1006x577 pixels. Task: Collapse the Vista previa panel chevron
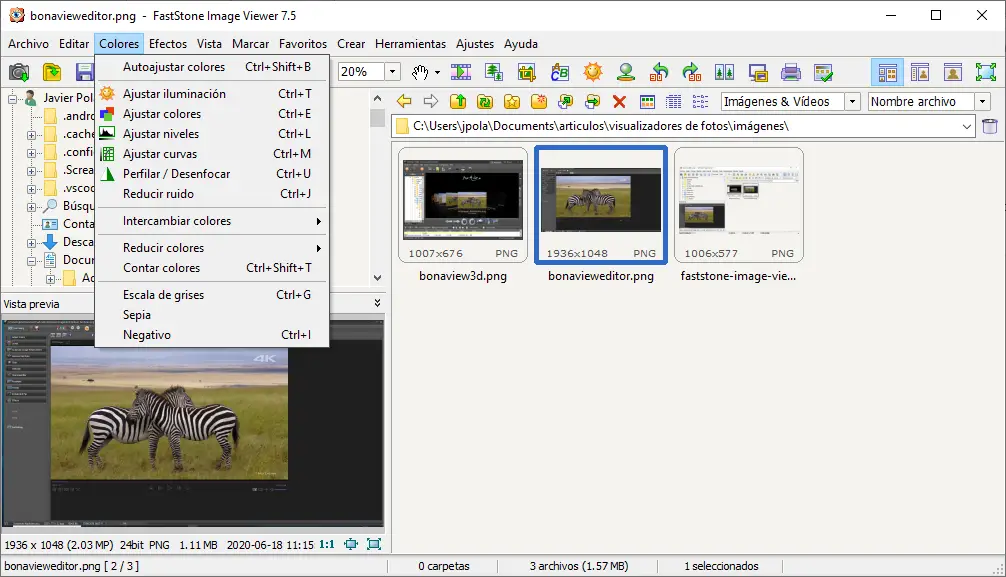[x=377, y=303]
